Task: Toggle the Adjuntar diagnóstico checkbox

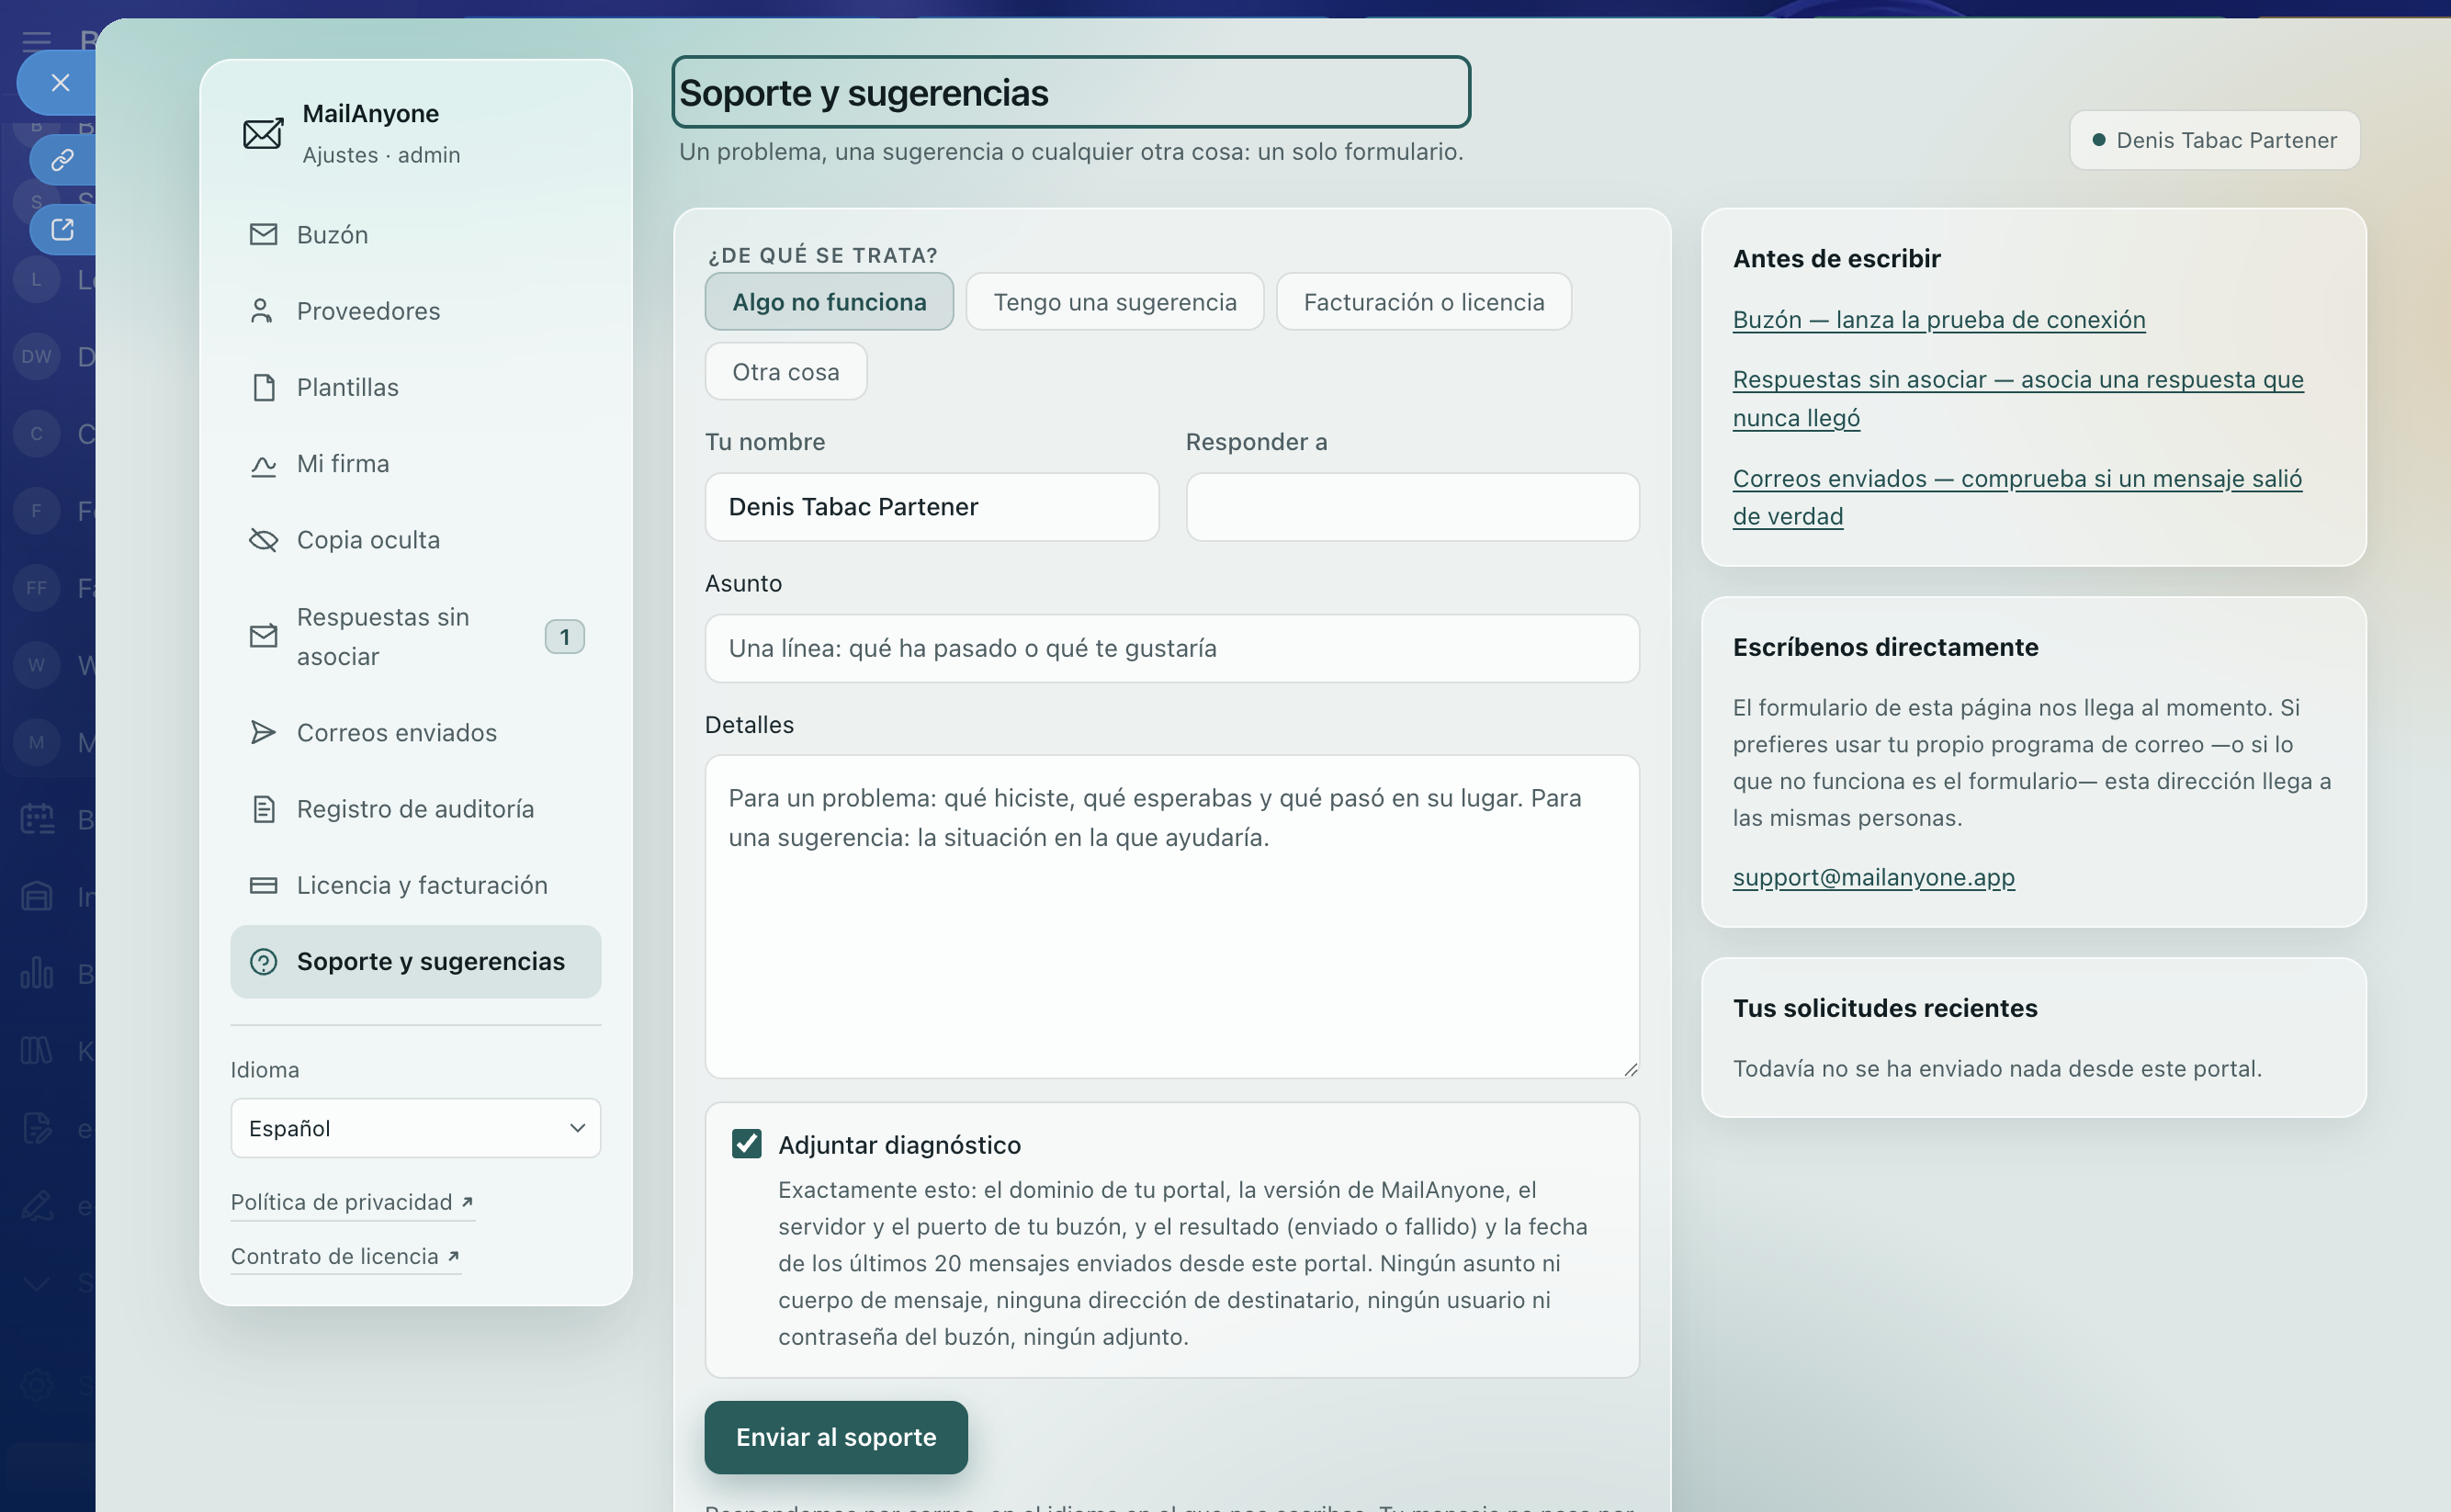Action: click(747, 1144)
